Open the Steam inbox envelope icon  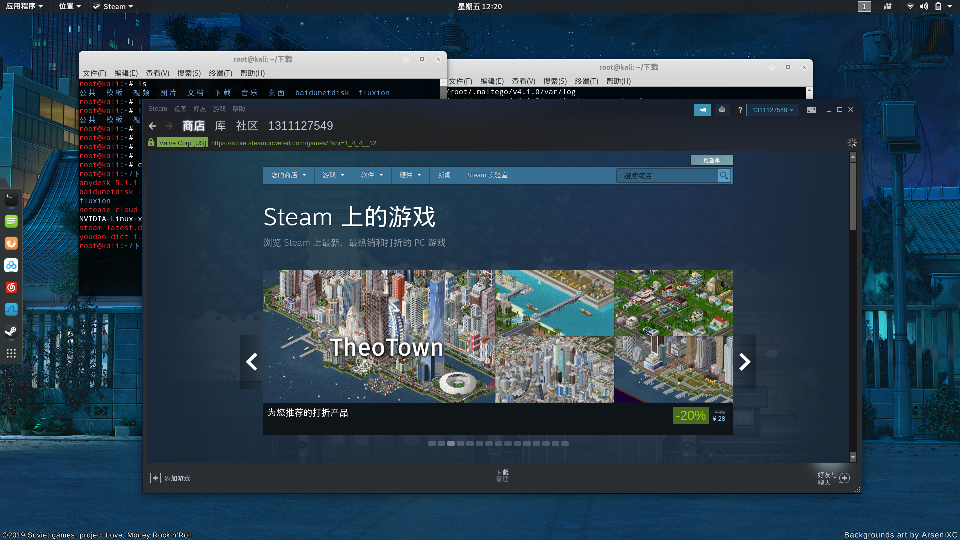pyautogui.click(x=722, y=110)
